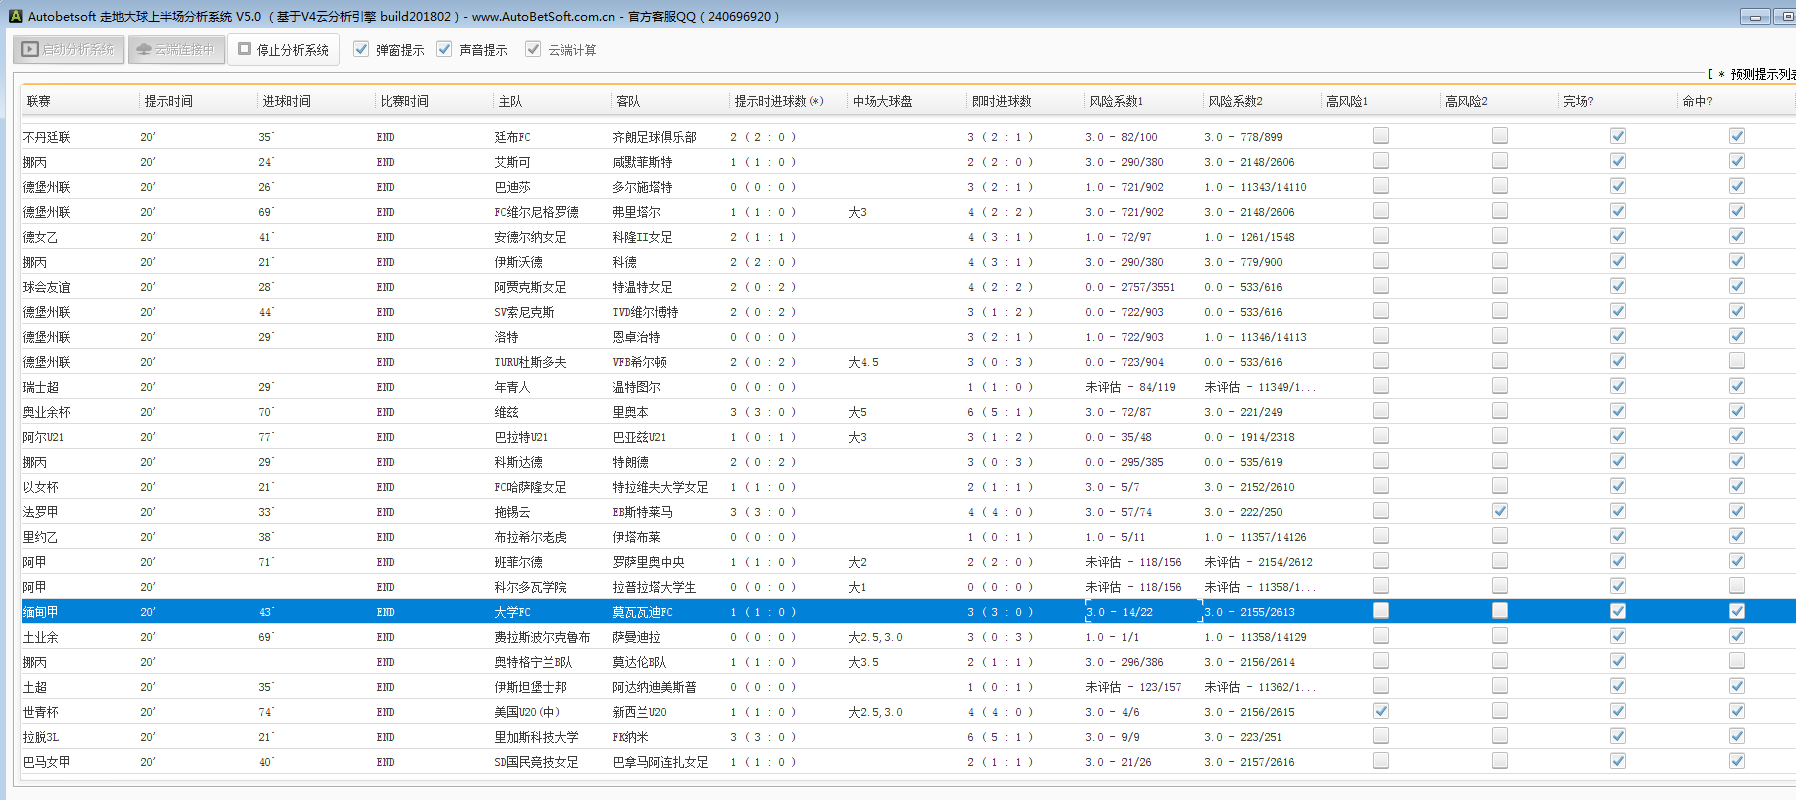Viewport: 1796px width, 800px height.
Task: Uncheck 高风险1 box in 世青杯 row
Action: (x=1381, y=711)
